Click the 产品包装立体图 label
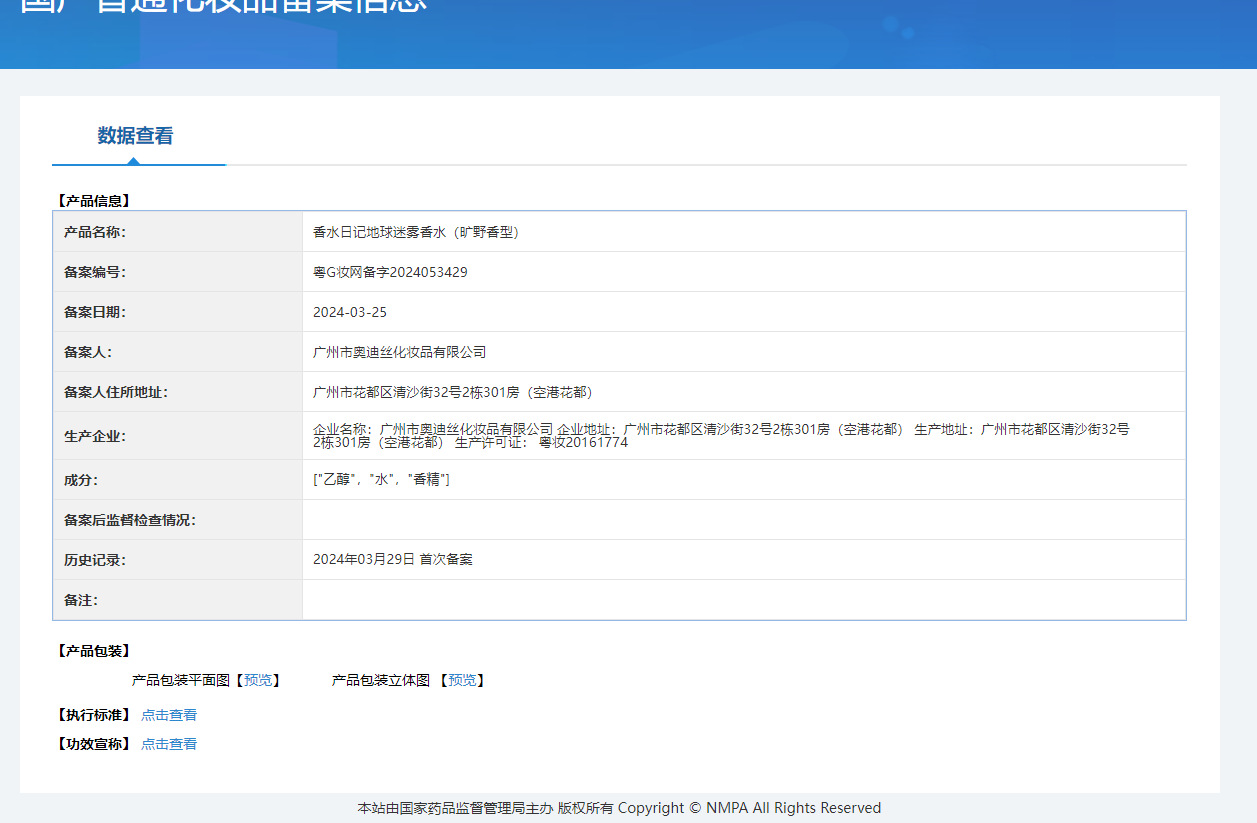This screenshot has height=823, width=1257. (x=381, y=680)
